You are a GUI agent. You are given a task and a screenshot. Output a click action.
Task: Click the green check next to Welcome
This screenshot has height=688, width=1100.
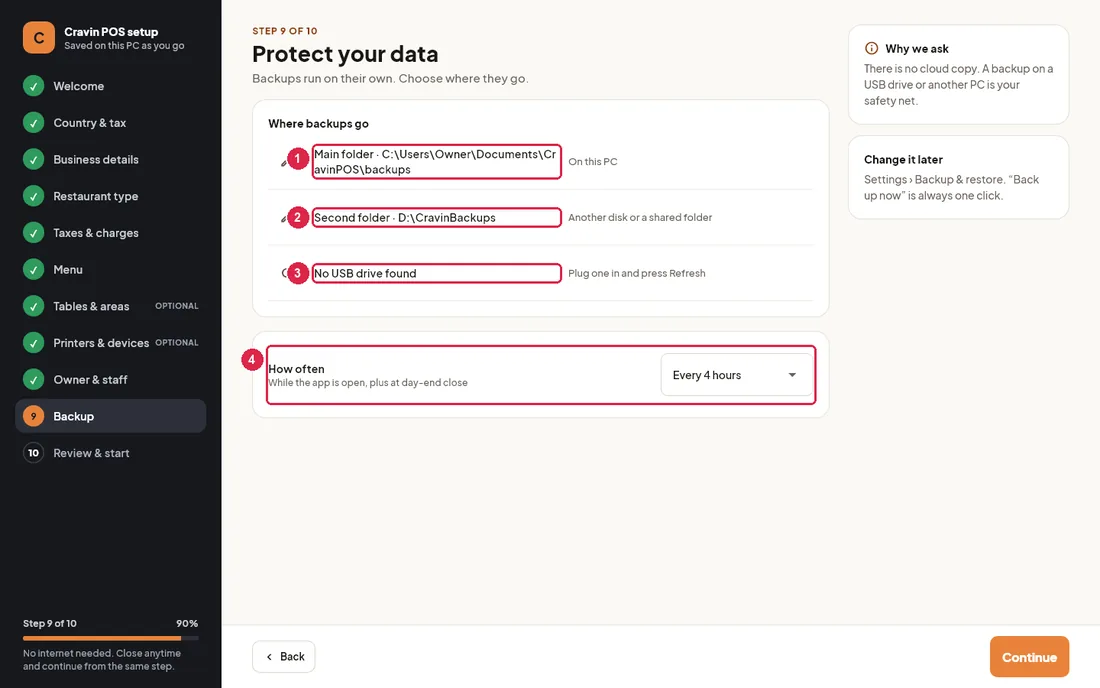[x=33, y=86]
